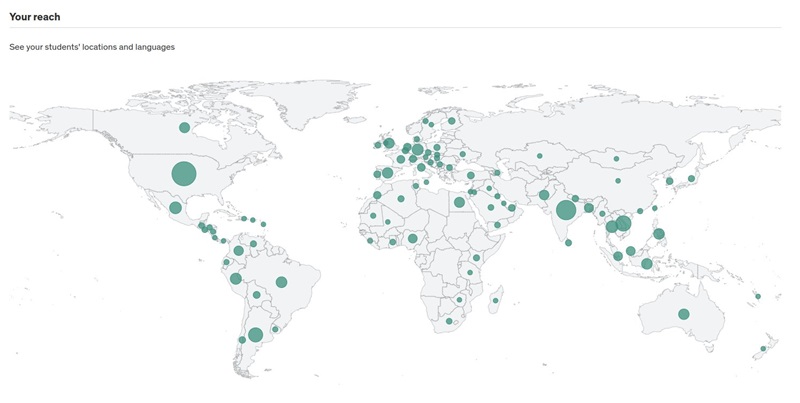Select the Philippines location bubble
The image size is (800, 403).
(x=659, y=234)
